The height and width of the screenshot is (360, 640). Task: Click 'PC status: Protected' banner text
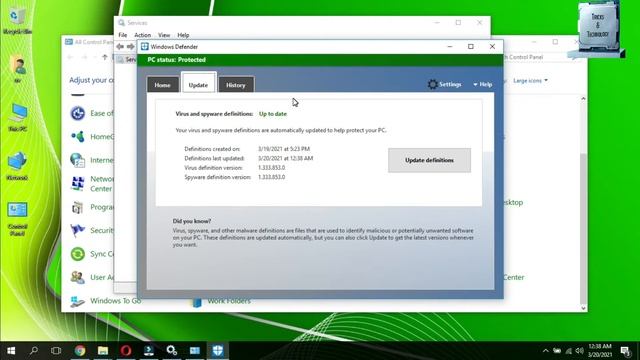(177, 60)
